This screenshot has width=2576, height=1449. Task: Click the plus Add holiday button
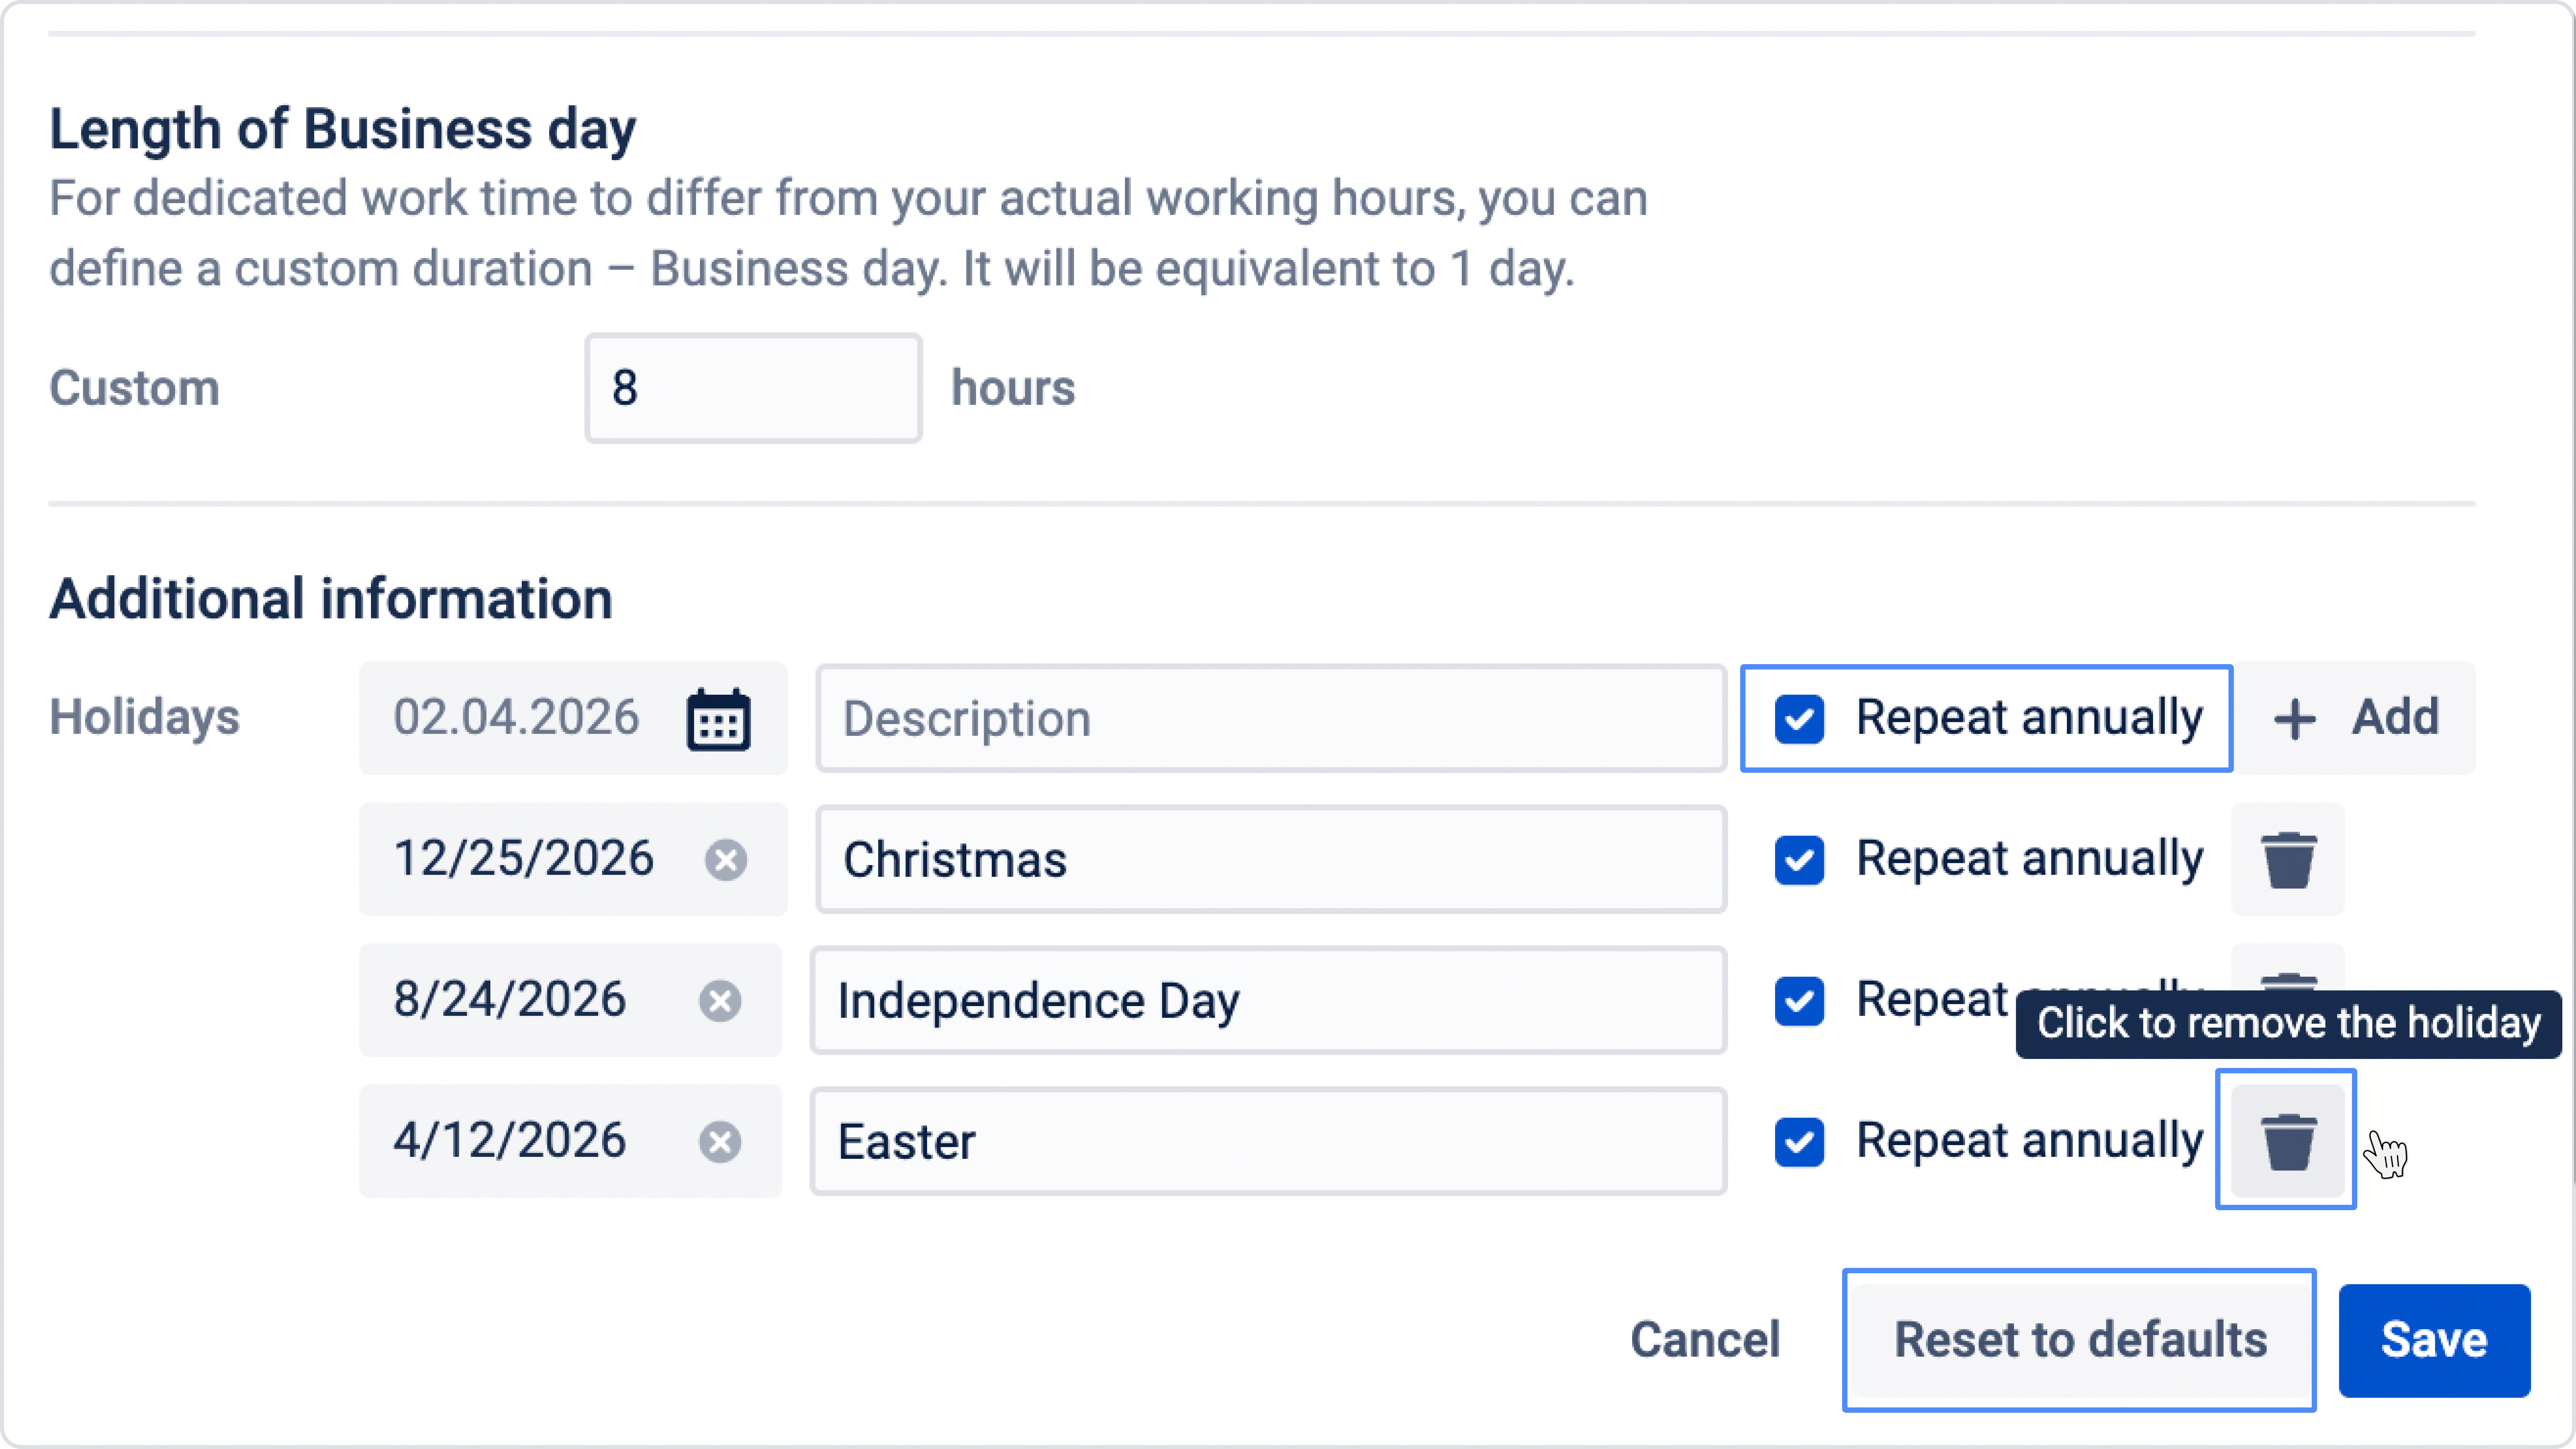click(x=2355, y=718)
